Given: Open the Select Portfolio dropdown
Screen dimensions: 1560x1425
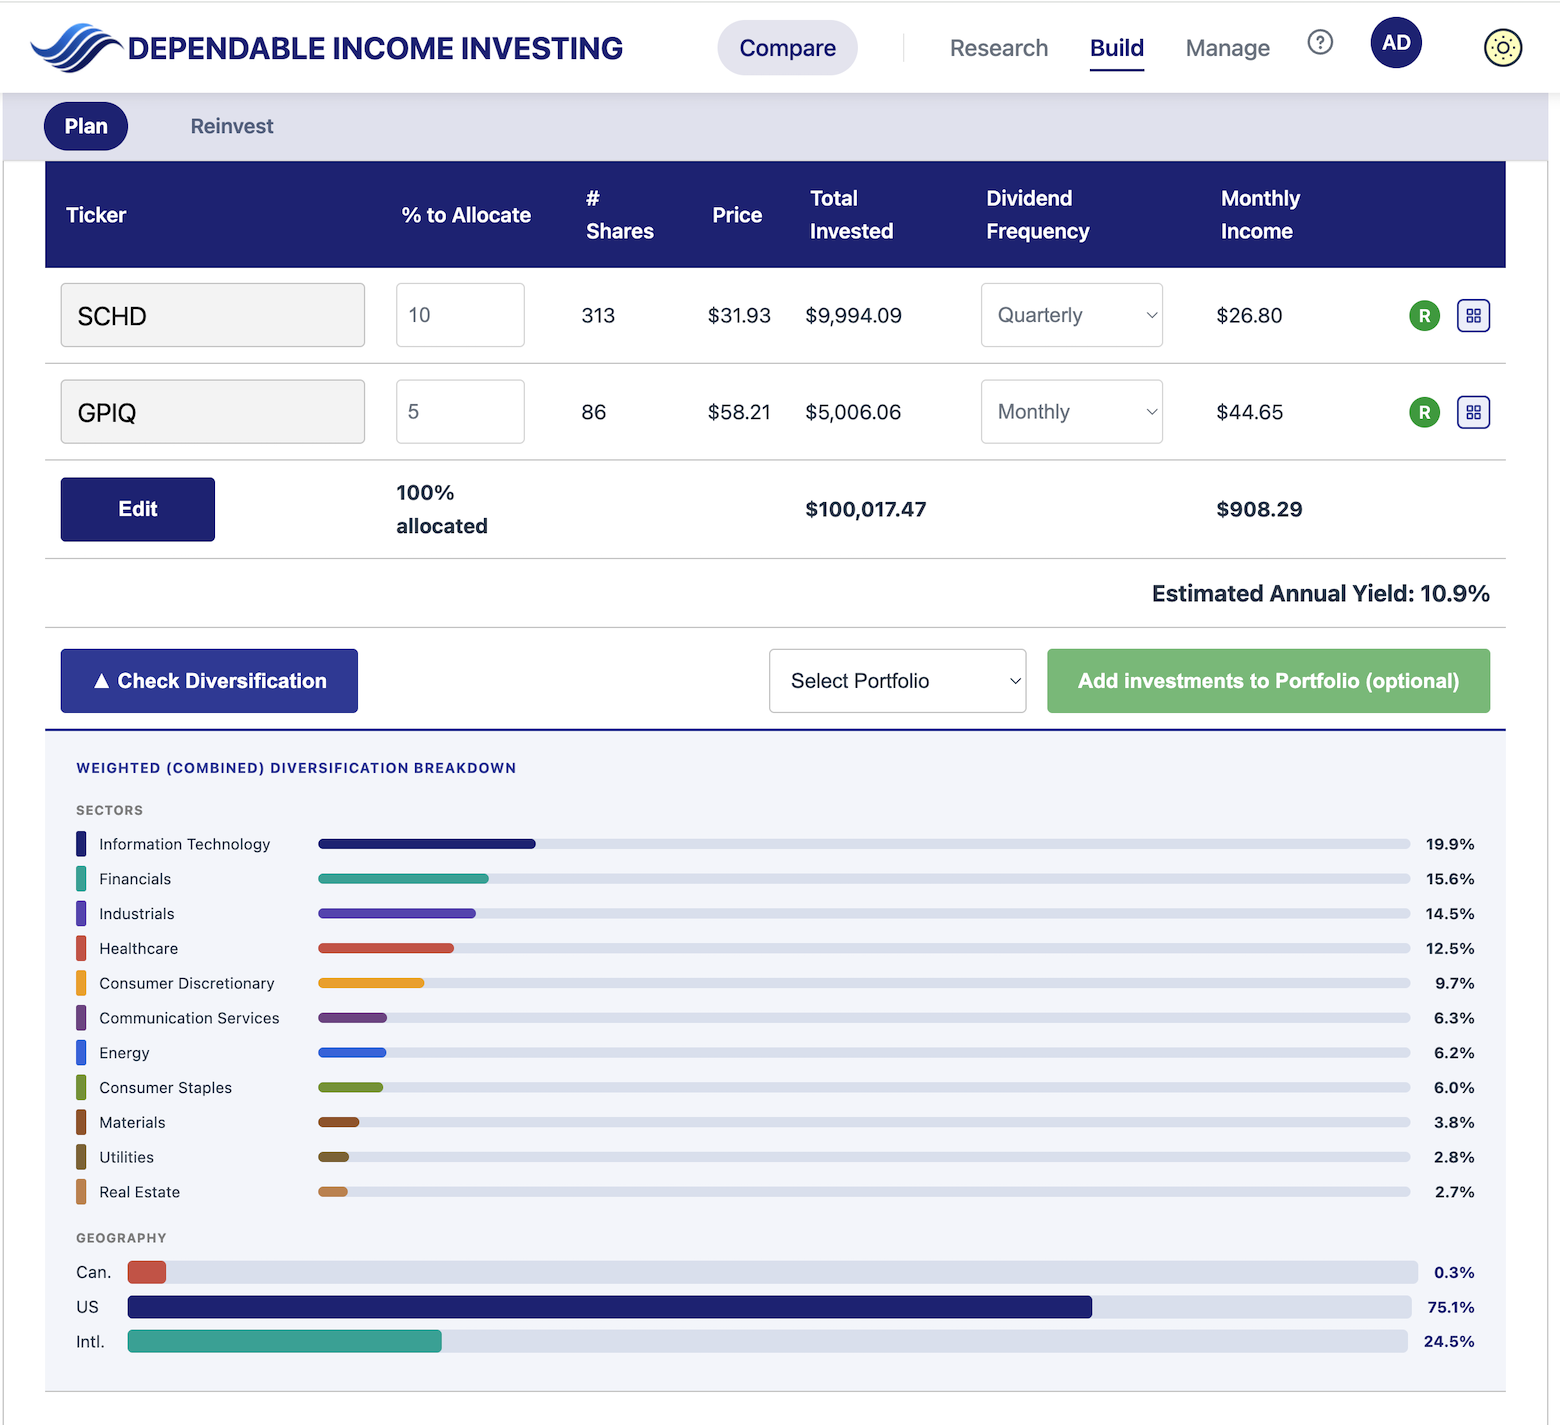Looking at the screenshot, I should point(897,681).
